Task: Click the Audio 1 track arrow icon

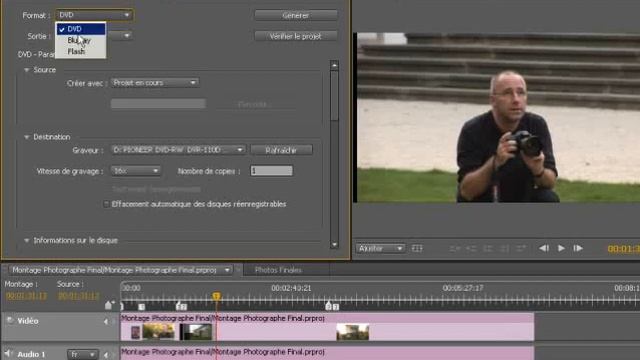Action: point(106,355)
